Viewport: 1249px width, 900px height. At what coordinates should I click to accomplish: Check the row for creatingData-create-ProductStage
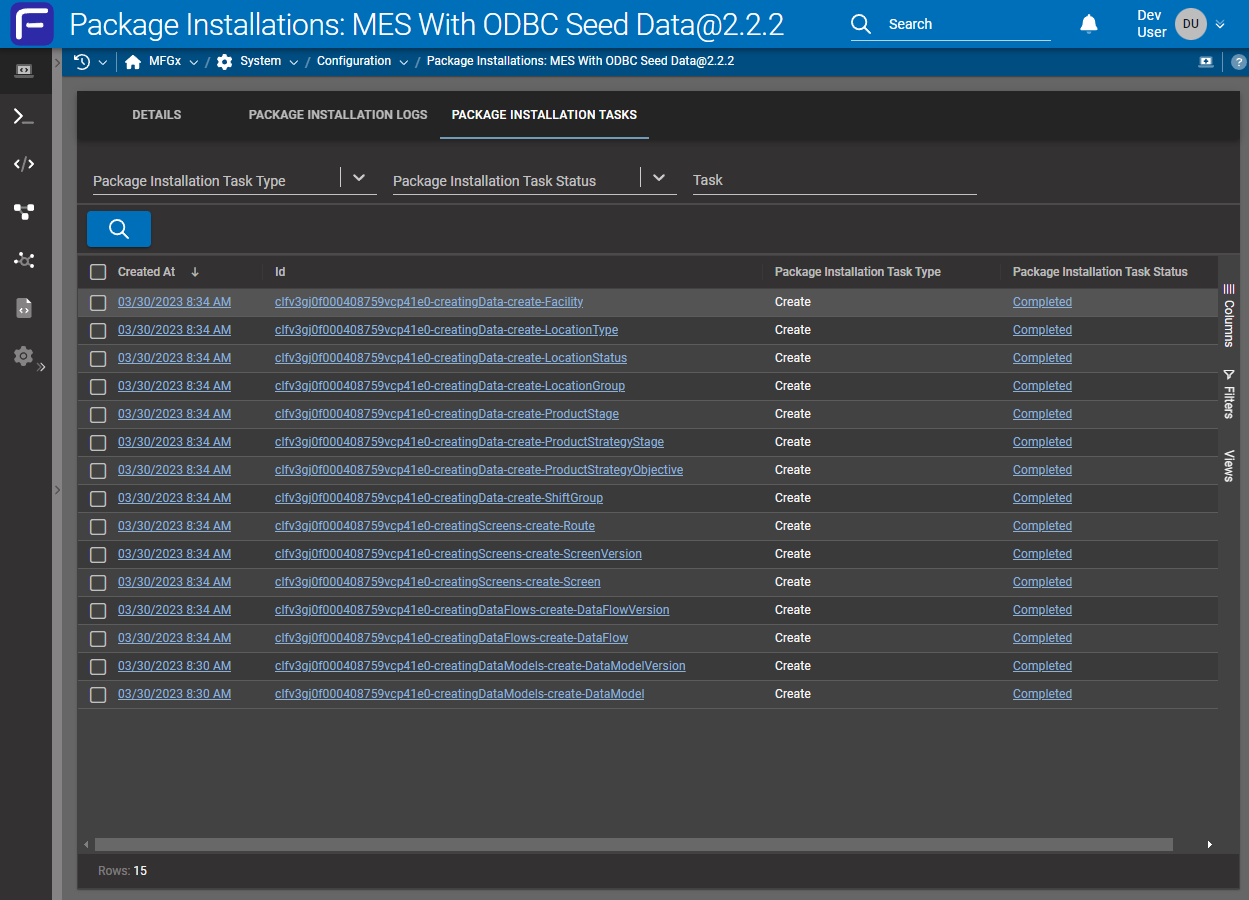tap(98, 414)
